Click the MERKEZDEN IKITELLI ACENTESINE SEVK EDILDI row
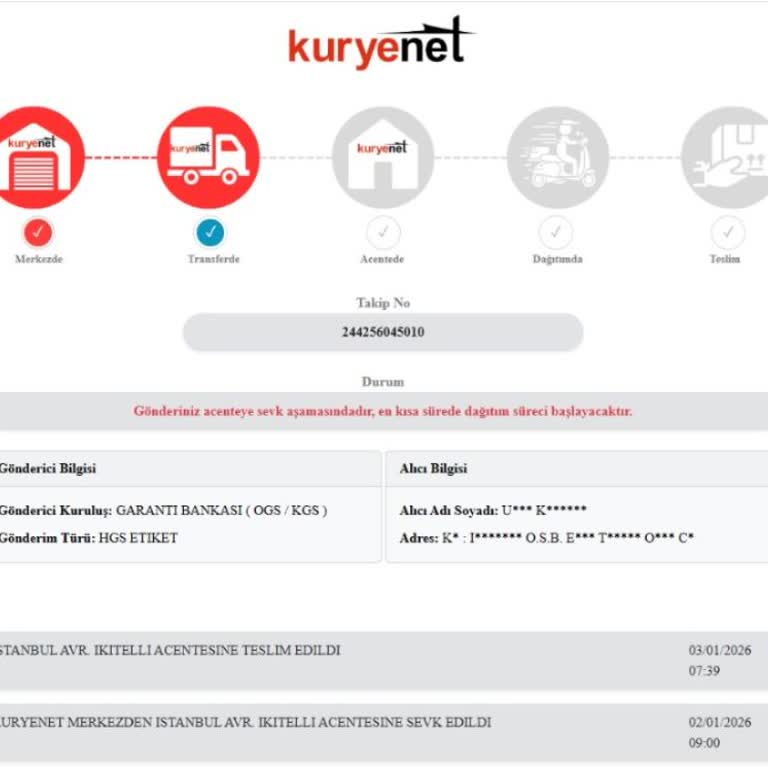Screen dimensions: 768x768 384,733
